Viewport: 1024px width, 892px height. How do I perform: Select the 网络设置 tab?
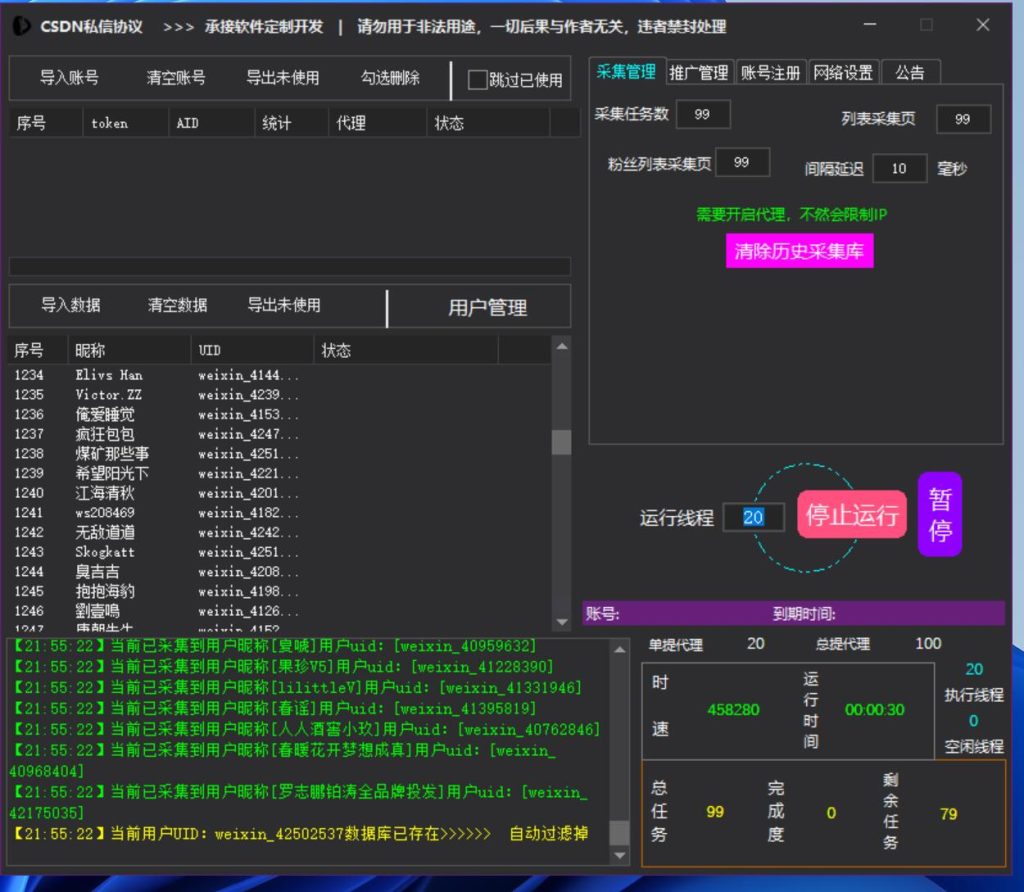click(x=843, y=72)
